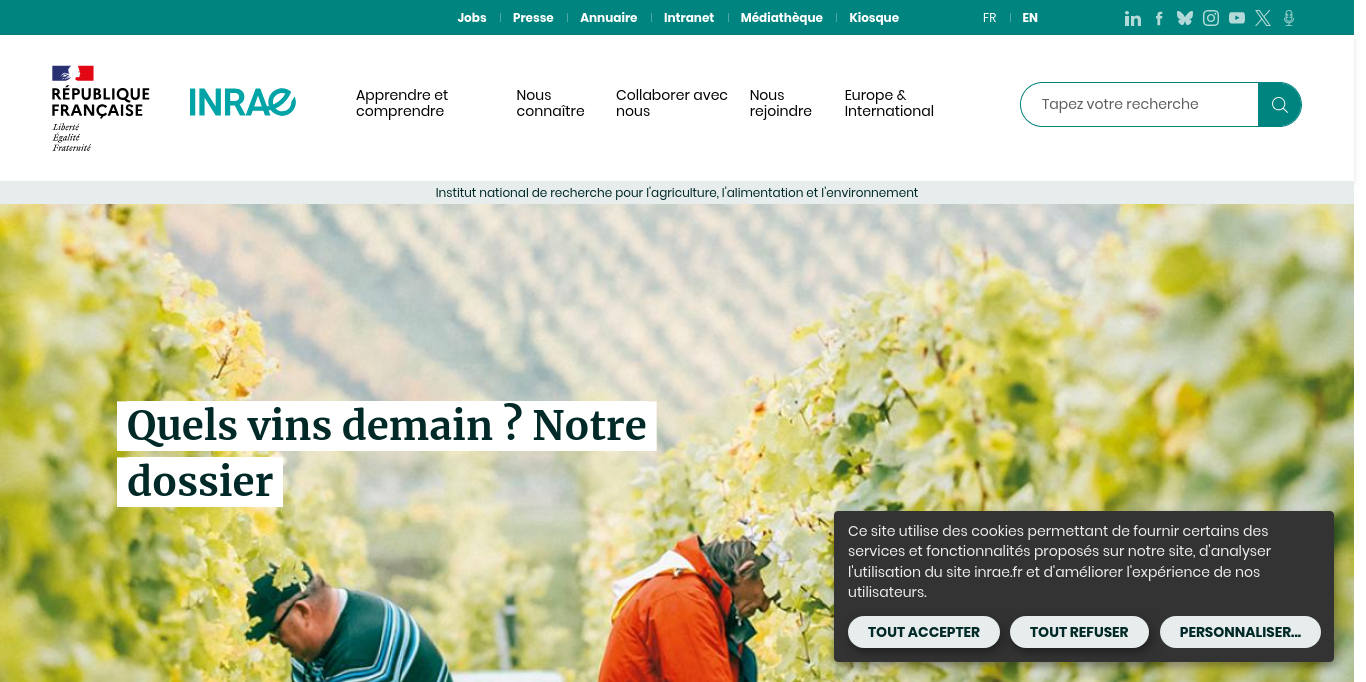The height and width of the screenshot is (682, 1366).
Task: Accept all cookies with TOUT ACCEPTER
Action: tap(924, 632)
